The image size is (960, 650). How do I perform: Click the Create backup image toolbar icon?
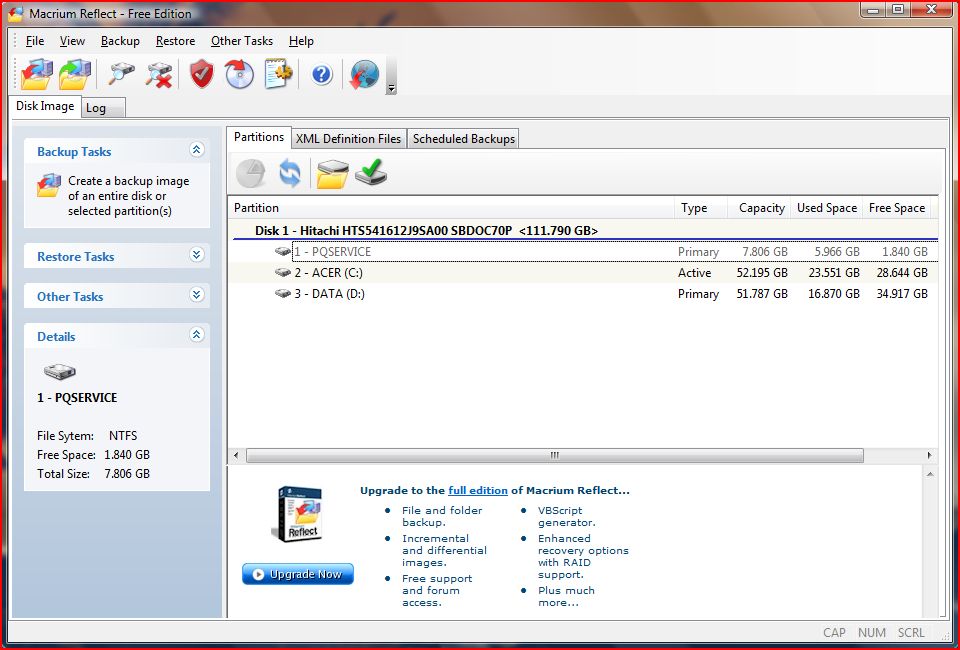[x=37, y=74]
